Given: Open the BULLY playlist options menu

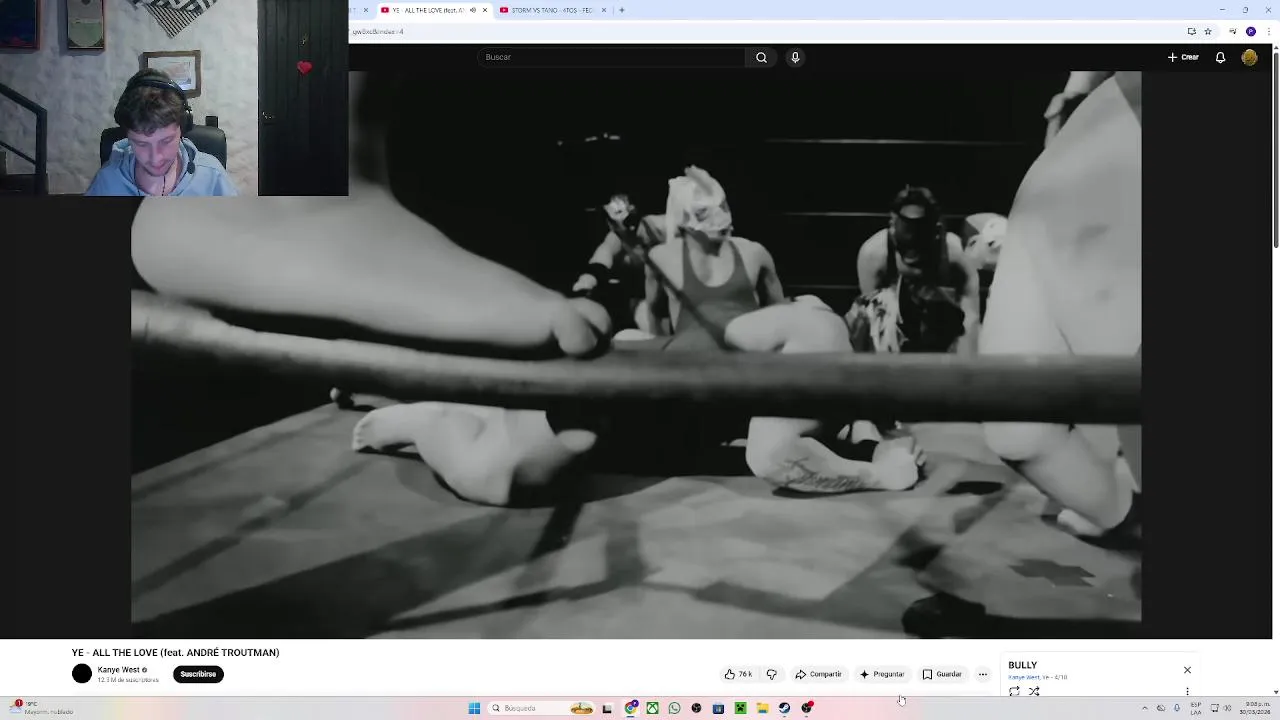Looking at the screenshot, I should (x=1187, y=691).
